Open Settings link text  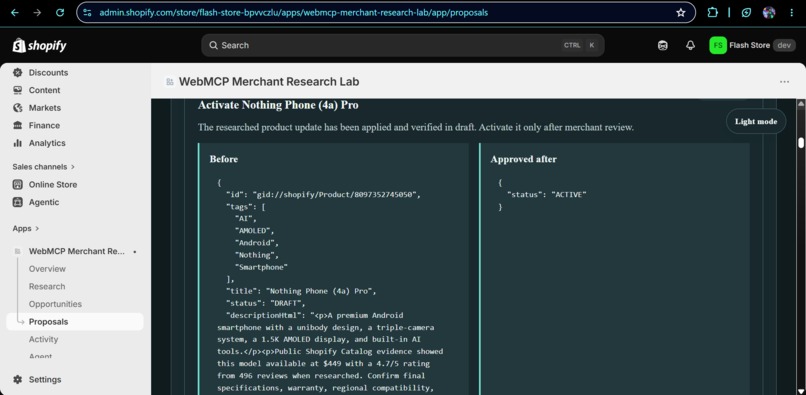[45, 380]
